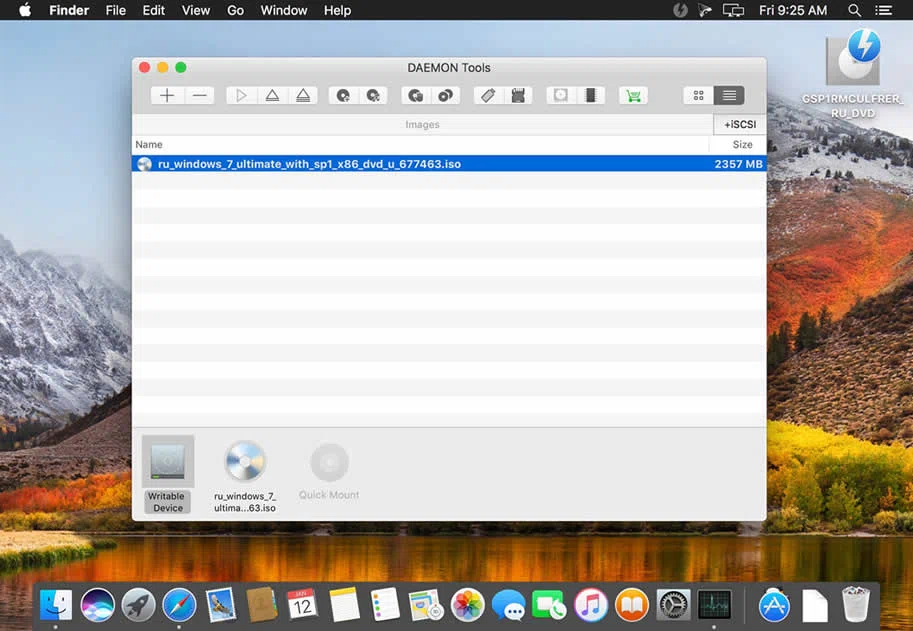Switch to list view
The width and height of the screenshot is (913, 631).
pyautogui.click(x=729, y=95)
